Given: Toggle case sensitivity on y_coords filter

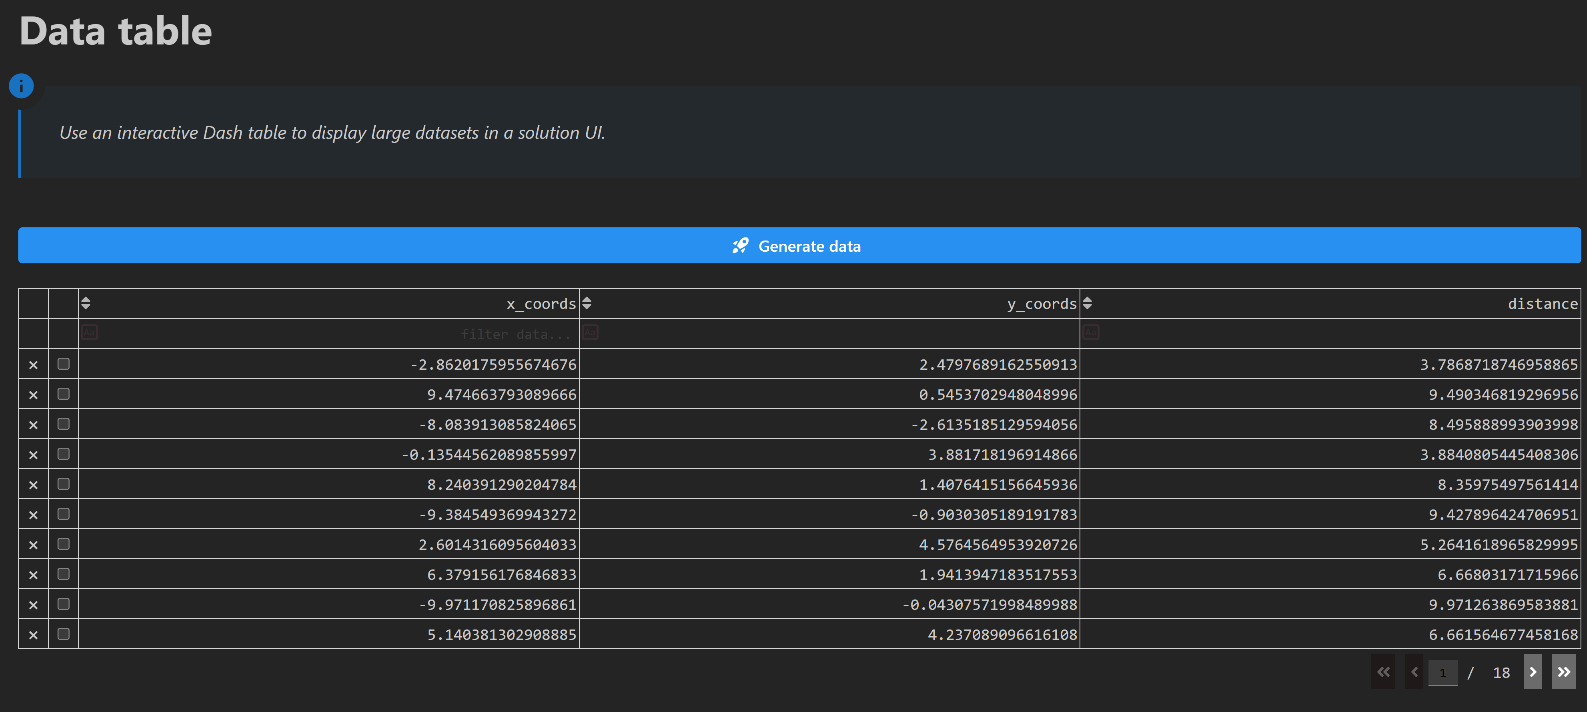Looking at the screenshot, I should pos(591,332).
